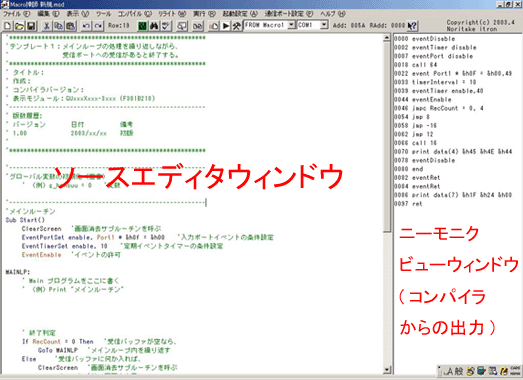The image size is (523, 380).
Task: Run the macro with the play icon
Action: (225, 26)
